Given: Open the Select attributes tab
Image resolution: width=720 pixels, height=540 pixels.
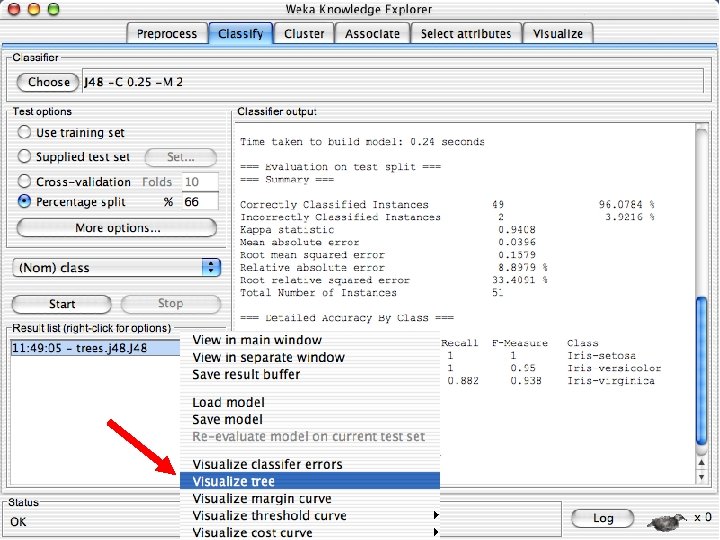Looking at the screenshot, I should tap(466, 34).
